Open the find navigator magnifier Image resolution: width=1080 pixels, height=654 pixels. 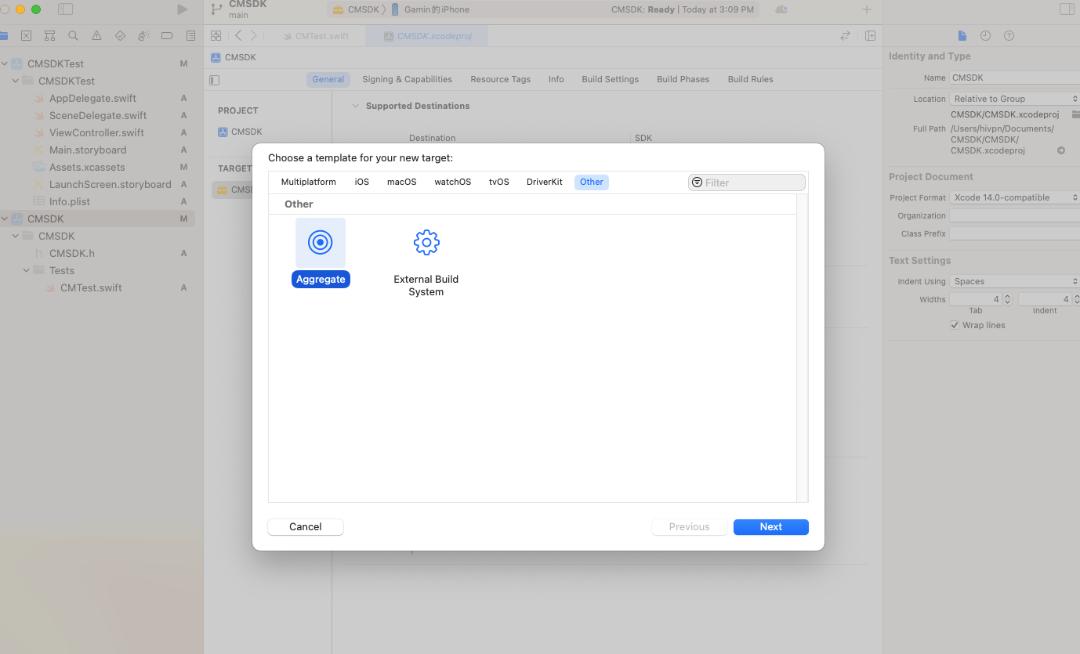click(73, 36)
